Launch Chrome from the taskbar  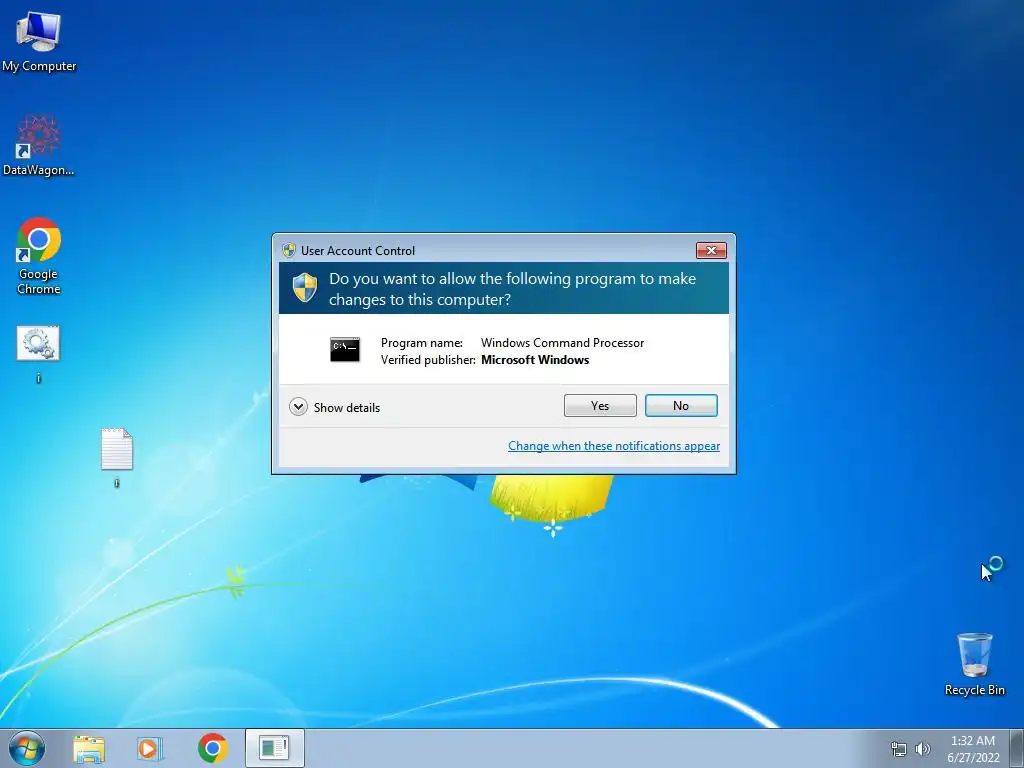point(212,748)
